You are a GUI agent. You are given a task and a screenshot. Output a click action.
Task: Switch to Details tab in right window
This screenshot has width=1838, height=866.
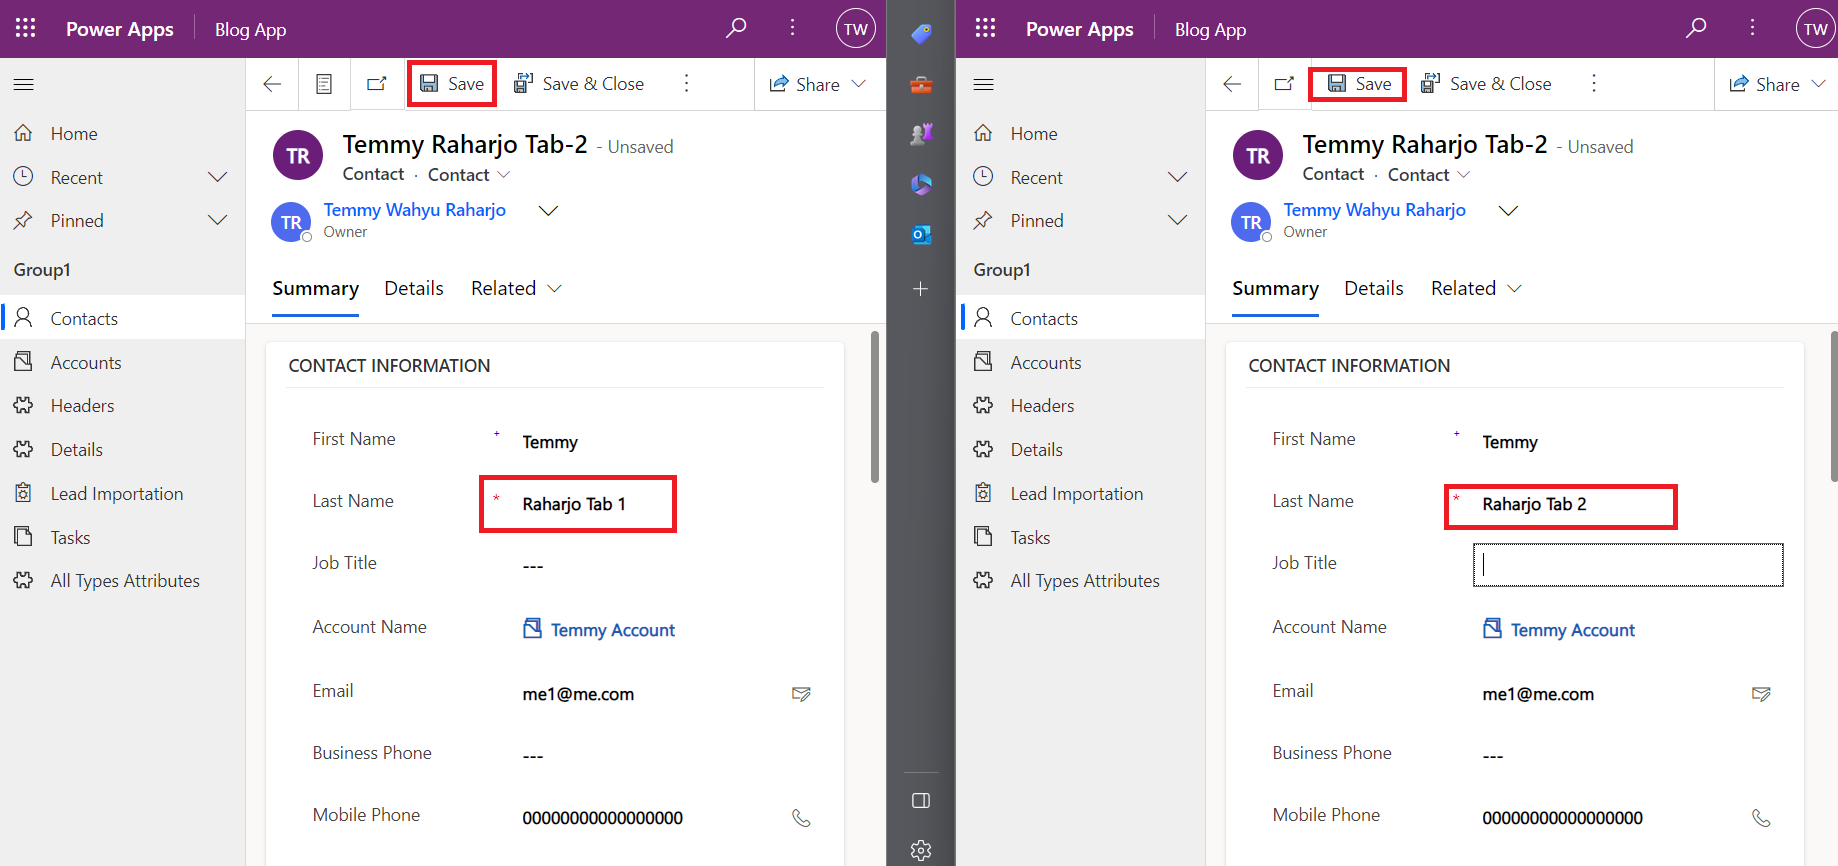[1374, 288]
